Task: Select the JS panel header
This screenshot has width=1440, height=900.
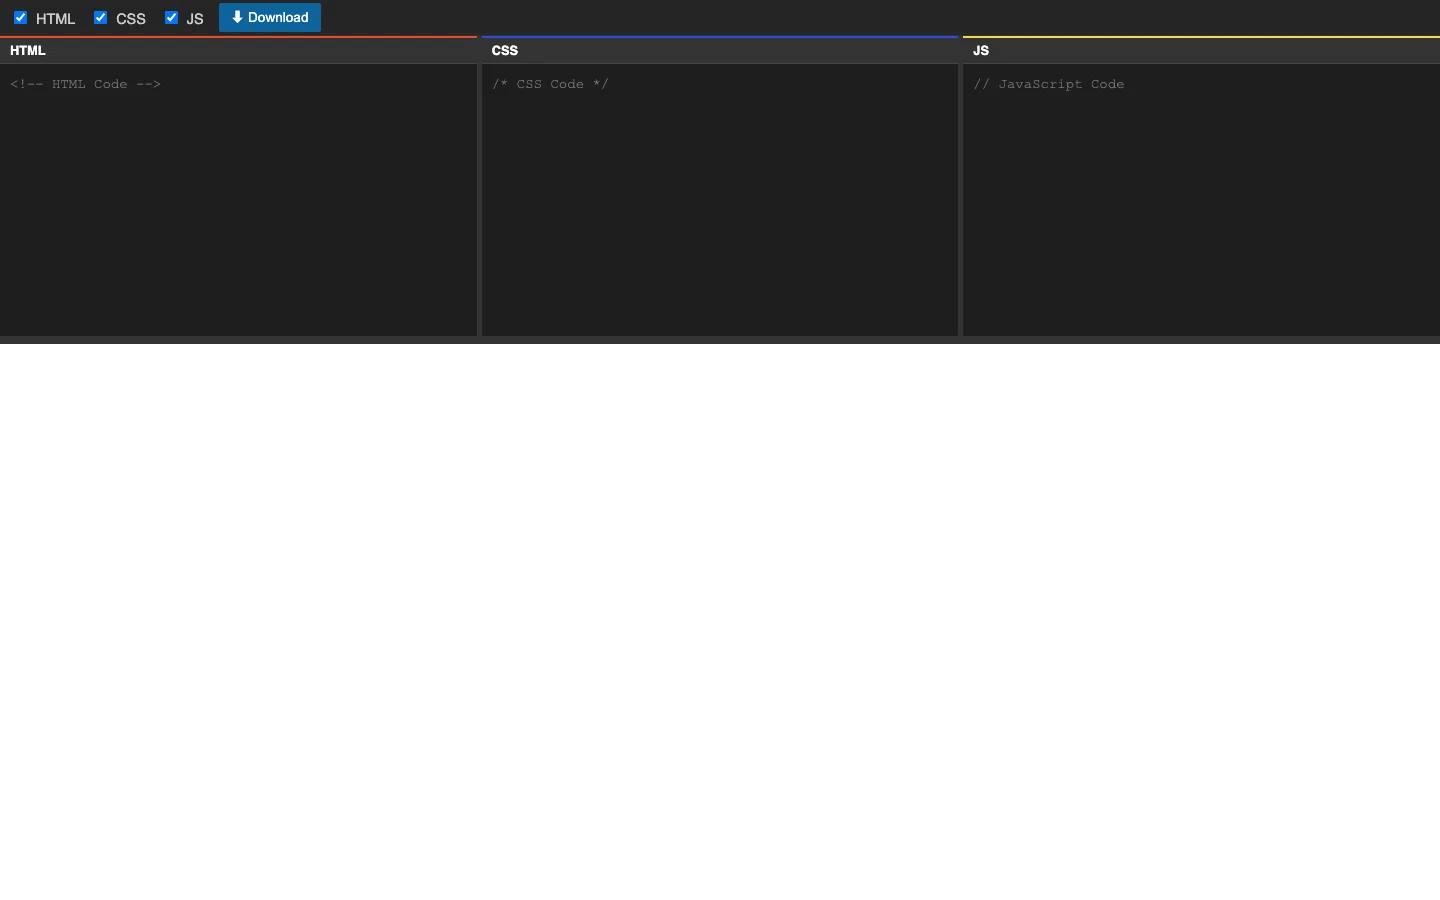Action: [1201, 50]
